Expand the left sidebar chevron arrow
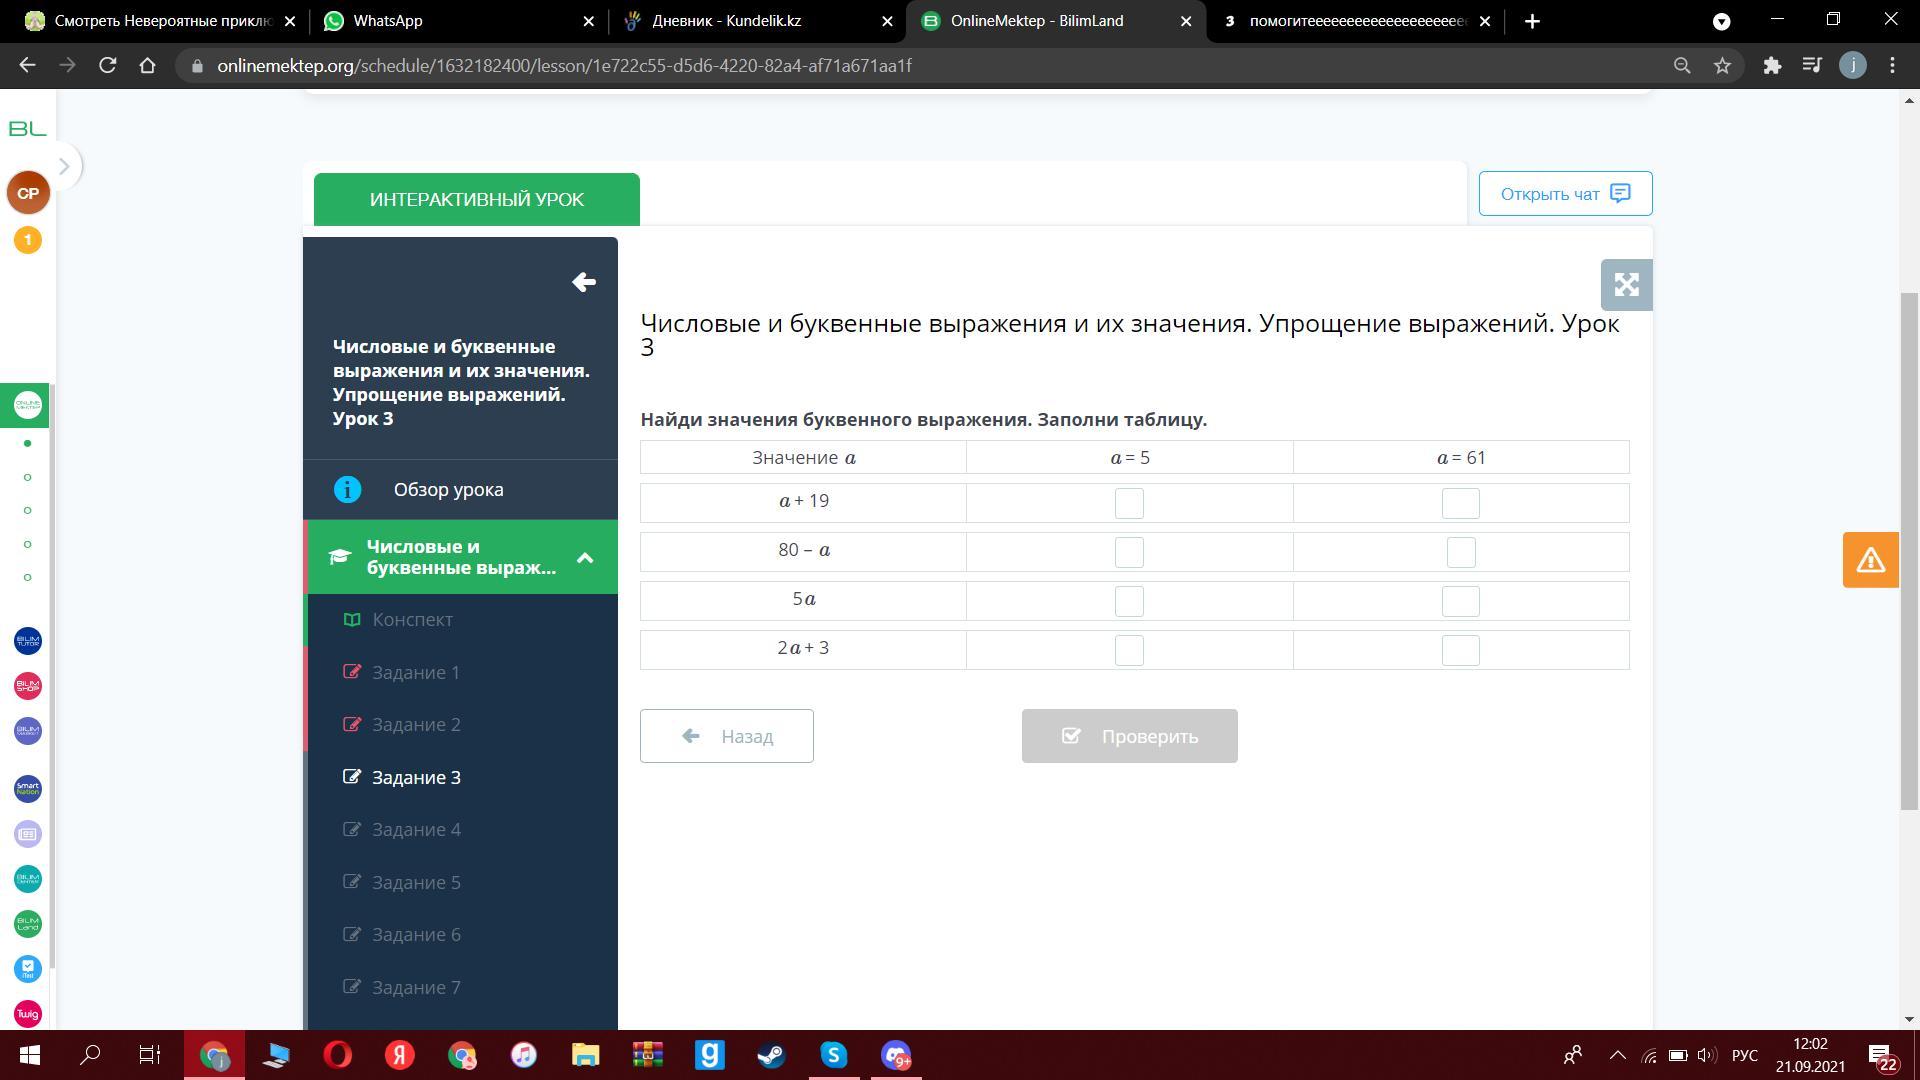The height and width of the screenshot is (1080, 1920). (x=64, y=166)
